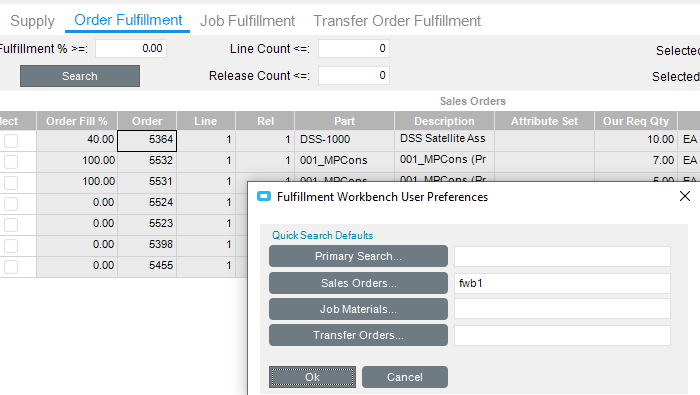The width and height of the screenshot is (700, 395).
Task: Click the Our Req Qty column header
Action: [x=636, y=121]
